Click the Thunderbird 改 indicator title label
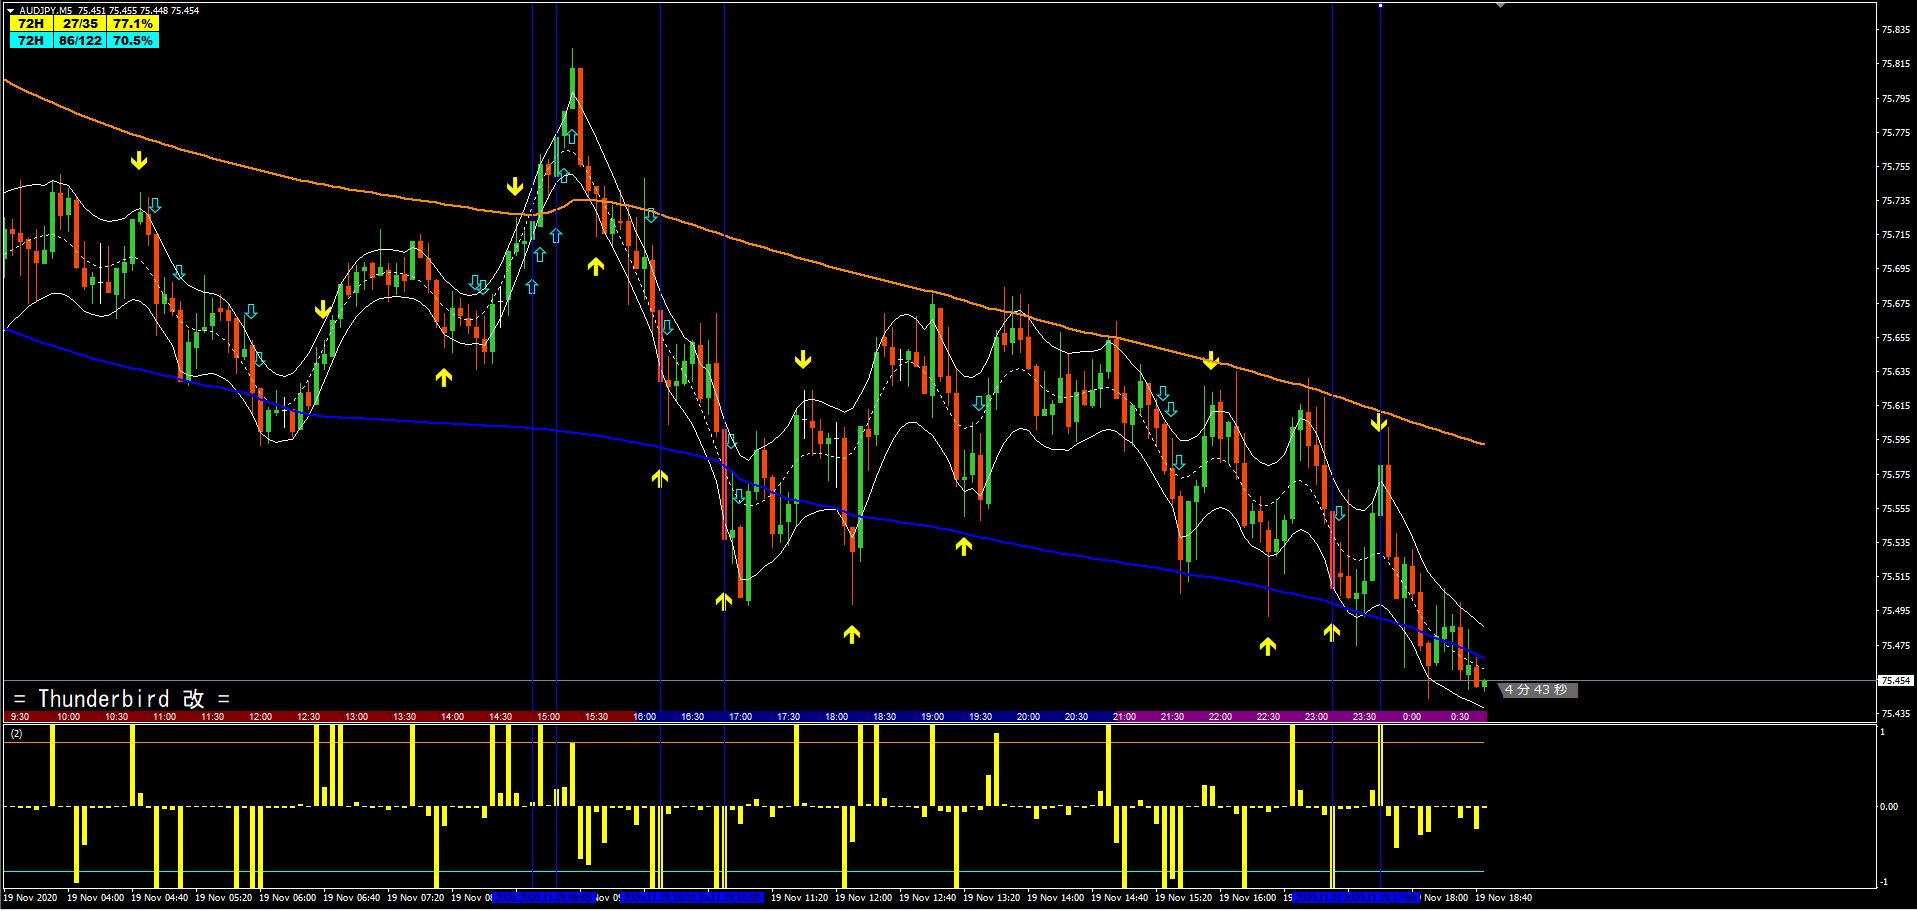Screen dimensions: 1917x911 coord(122,698)
